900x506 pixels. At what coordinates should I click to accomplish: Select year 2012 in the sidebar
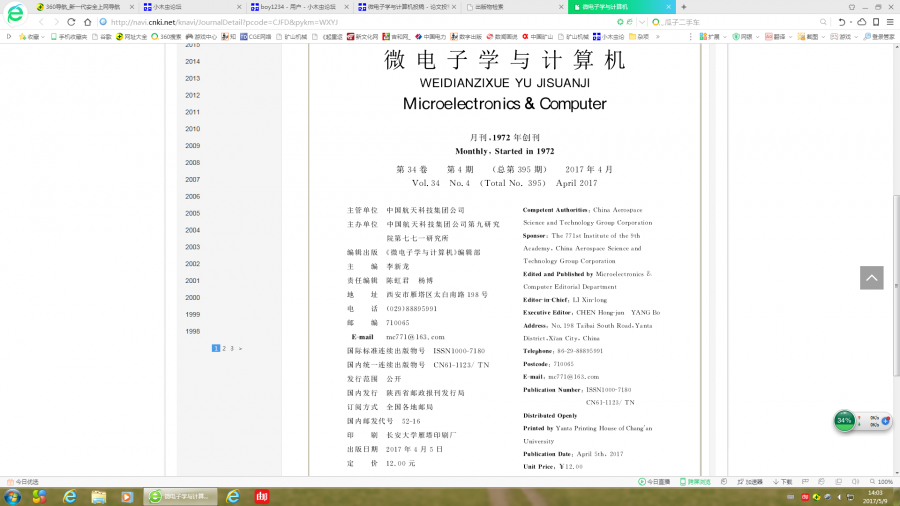pos(192,95)
